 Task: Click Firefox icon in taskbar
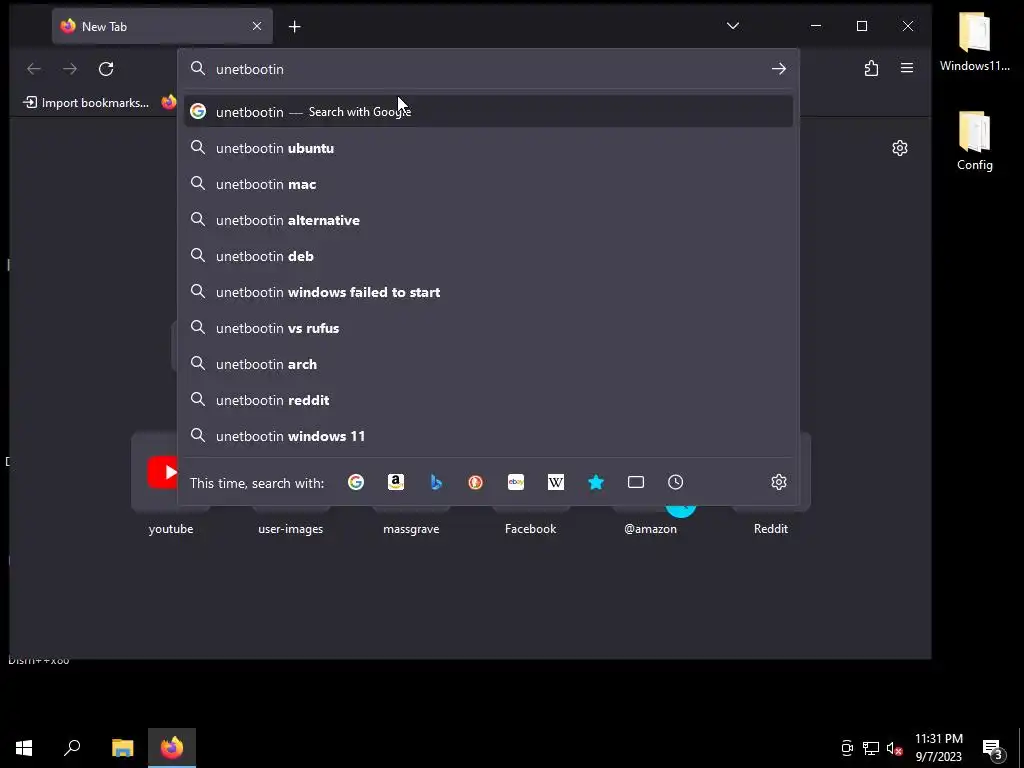(x=172, y=747)
